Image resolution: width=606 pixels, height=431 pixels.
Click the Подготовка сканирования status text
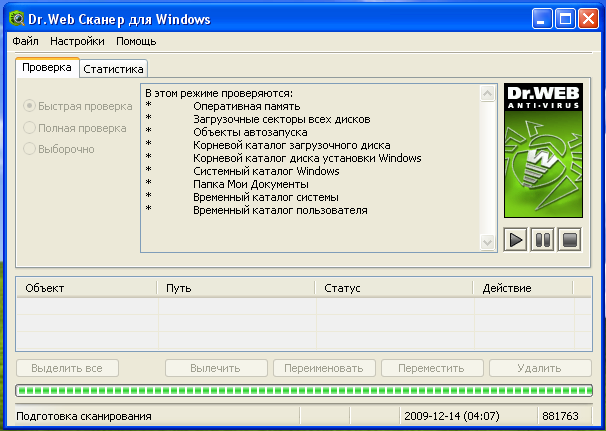click(x=84, y=416)
